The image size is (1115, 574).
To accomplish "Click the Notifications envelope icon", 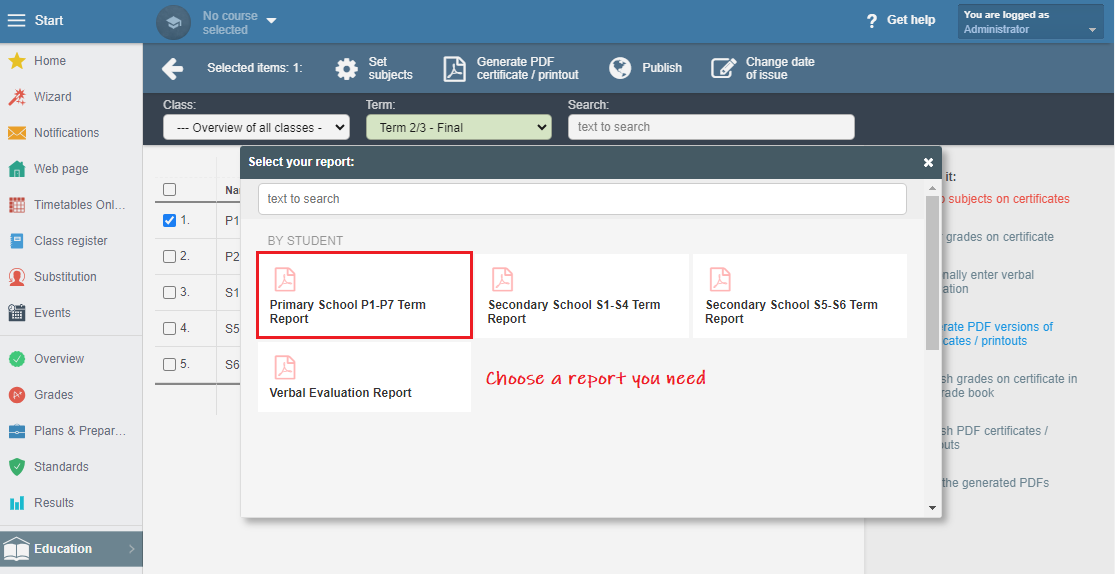I will [17, 133].
